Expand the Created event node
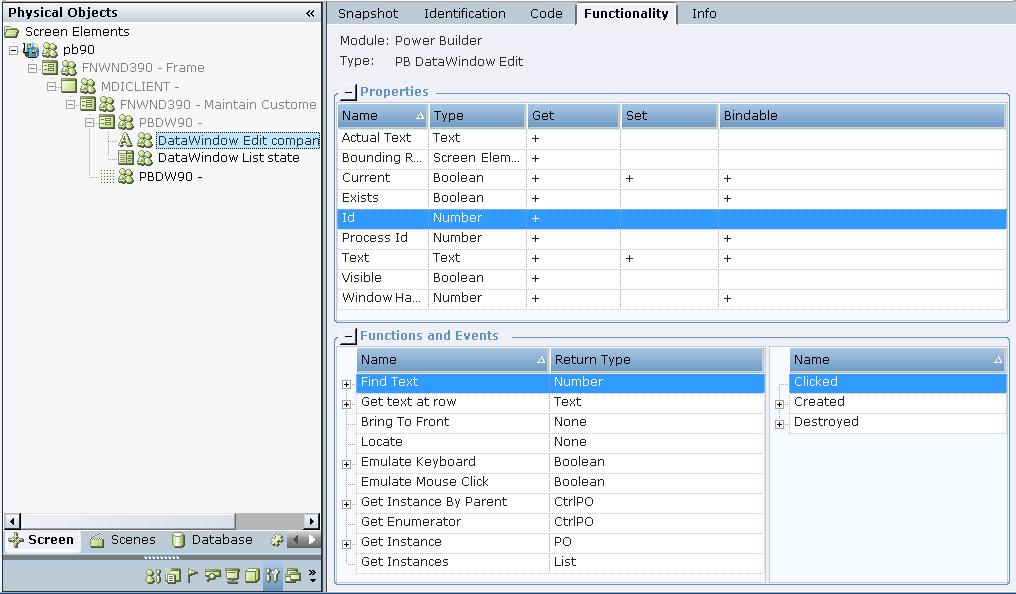The width and height of the screenshot is (1016, 594). point(779,403)
